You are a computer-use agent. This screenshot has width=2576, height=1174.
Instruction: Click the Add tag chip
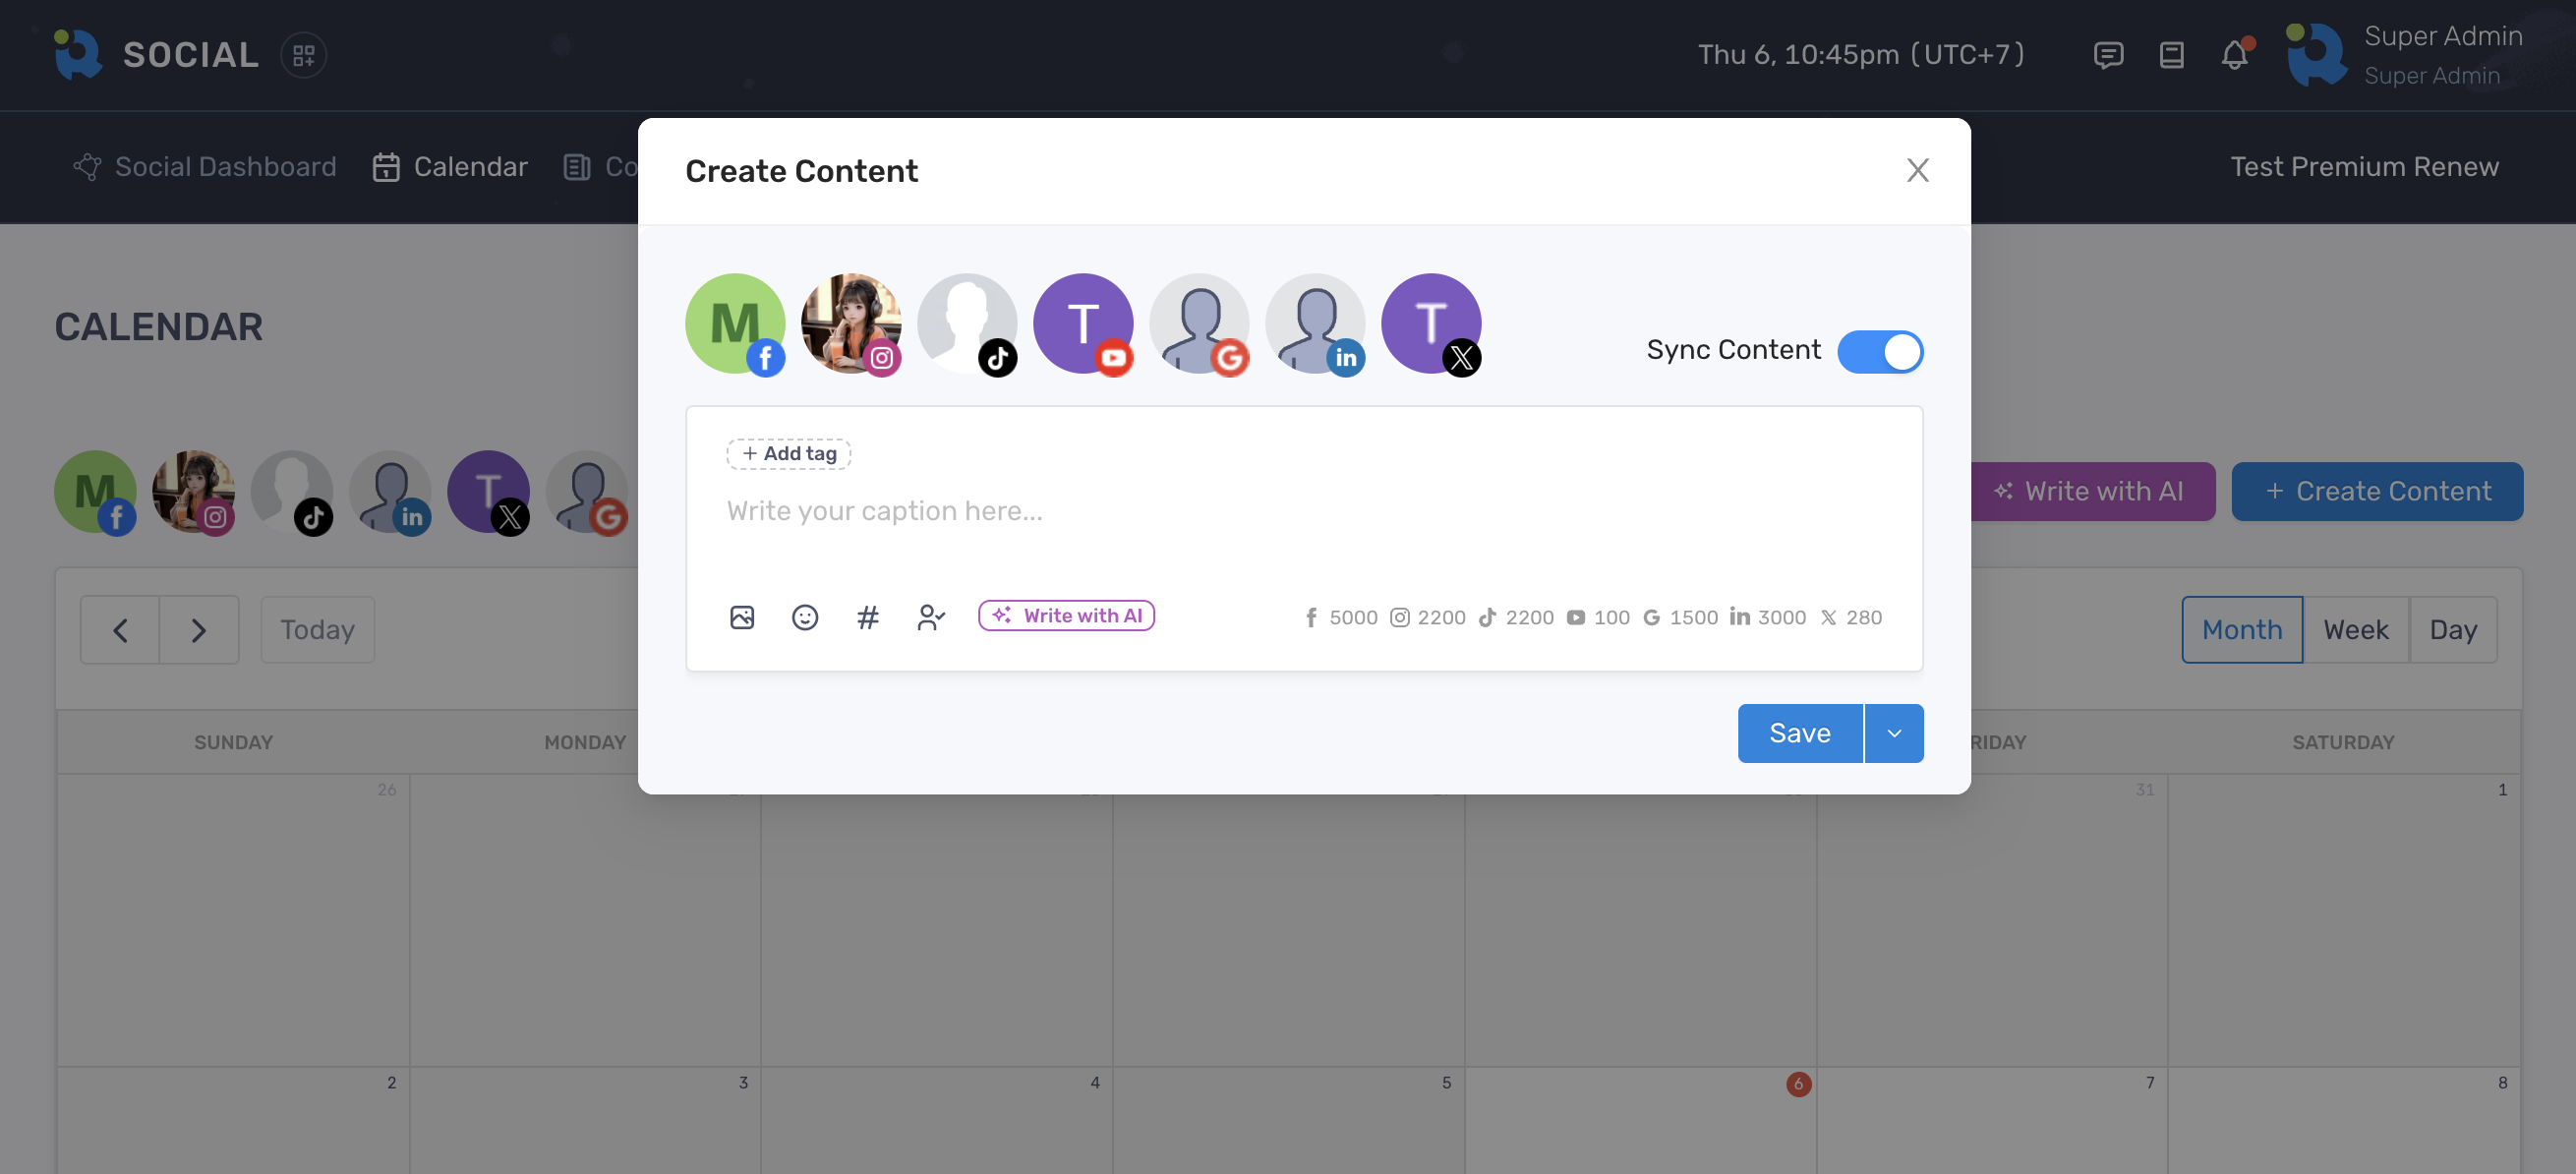[x=788, y=454]
